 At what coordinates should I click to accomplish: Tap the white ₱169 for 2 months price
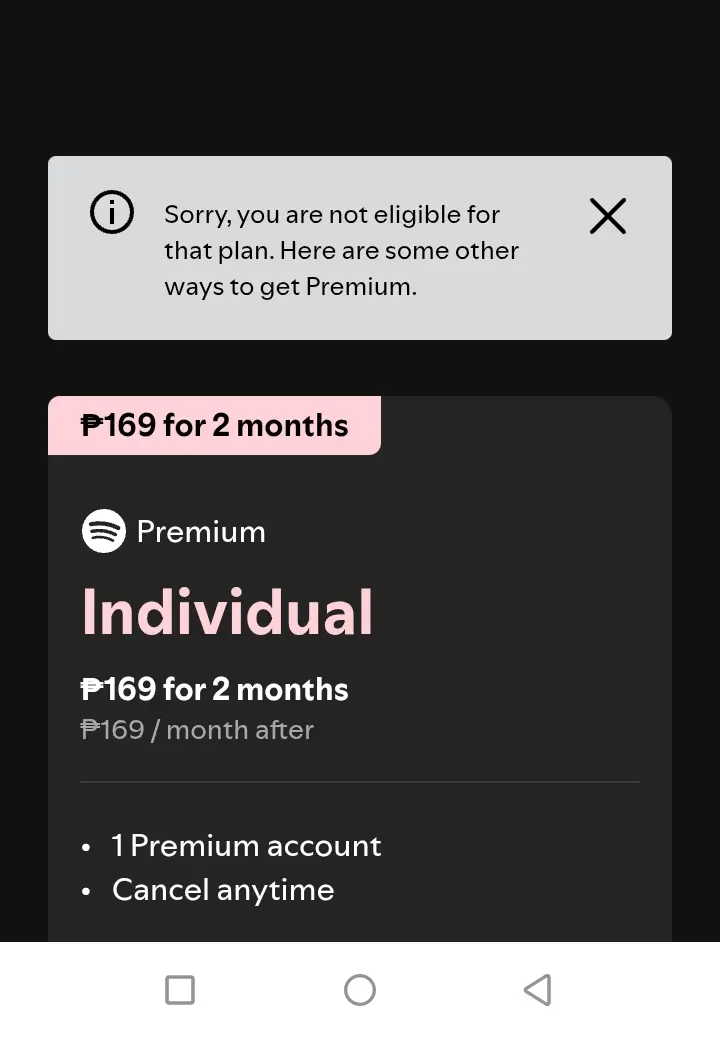[x=214, y=689]
